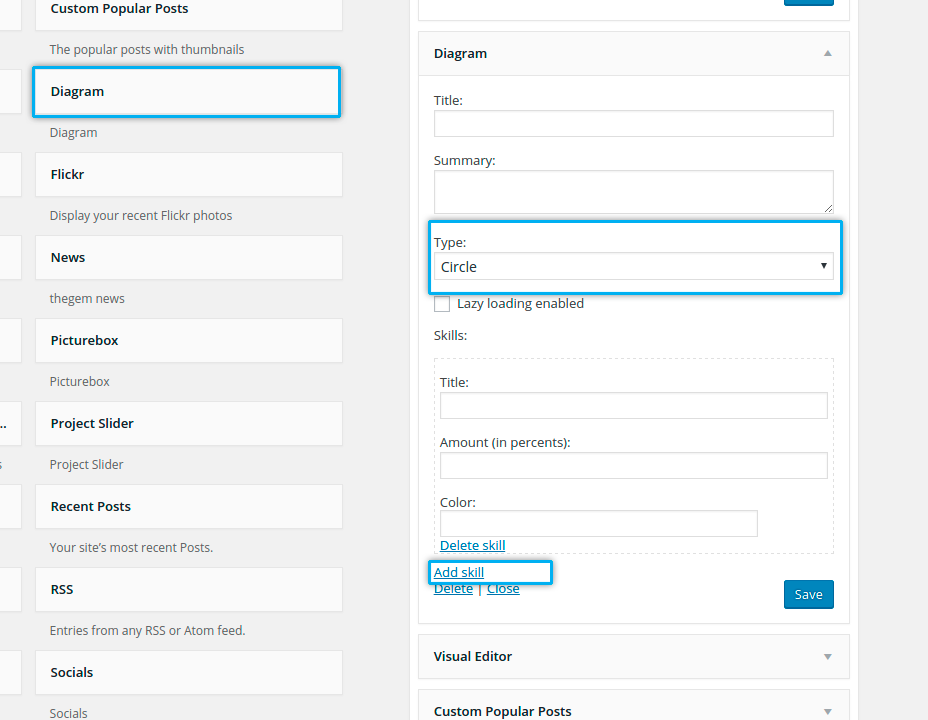Screen dimensions: 928x720
Task: Focus the Diagram widget Title field
Action: [634, 124]
